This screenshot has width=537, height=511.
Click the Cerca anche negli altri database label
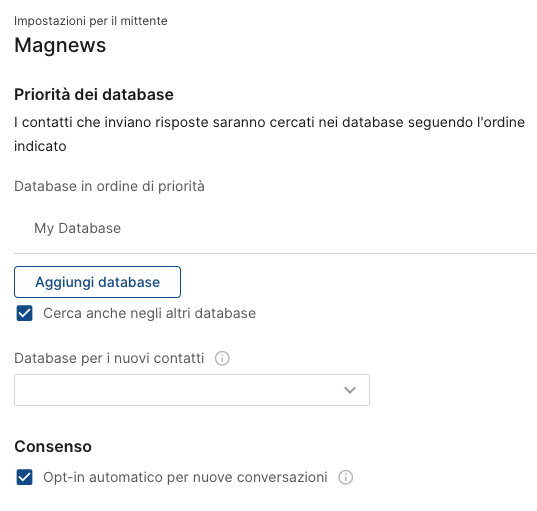(x=149, y=313)
